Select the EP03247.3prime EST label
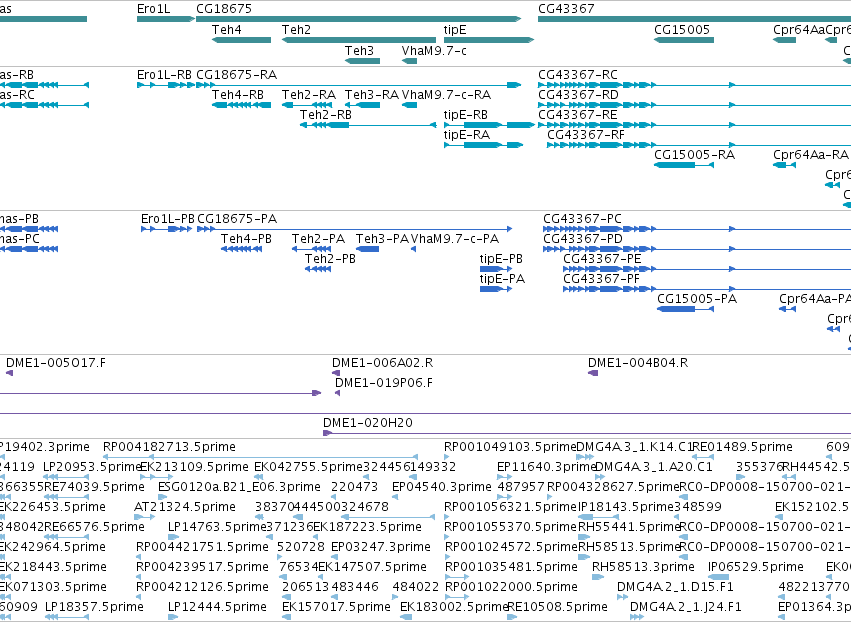Image resolution: width=851 pixels, height=622 pixels. point(381,548)
